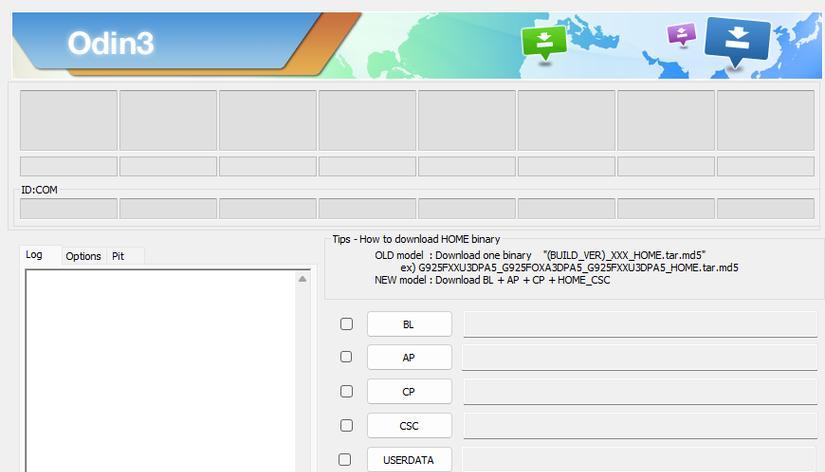
Task: Click inside the empty log text area
Action: coord(160,371)
